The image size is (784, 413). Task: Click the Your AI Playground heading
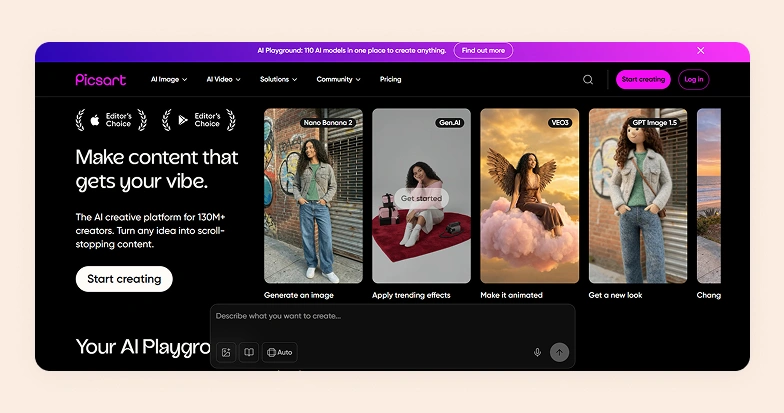[x=143, y=346]
